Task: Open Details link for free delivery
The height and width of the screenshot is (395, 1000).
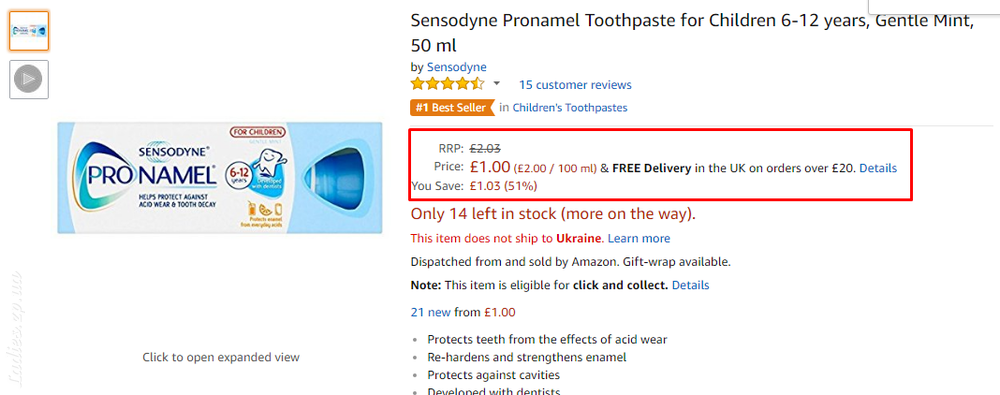Action: pos(878,168)
